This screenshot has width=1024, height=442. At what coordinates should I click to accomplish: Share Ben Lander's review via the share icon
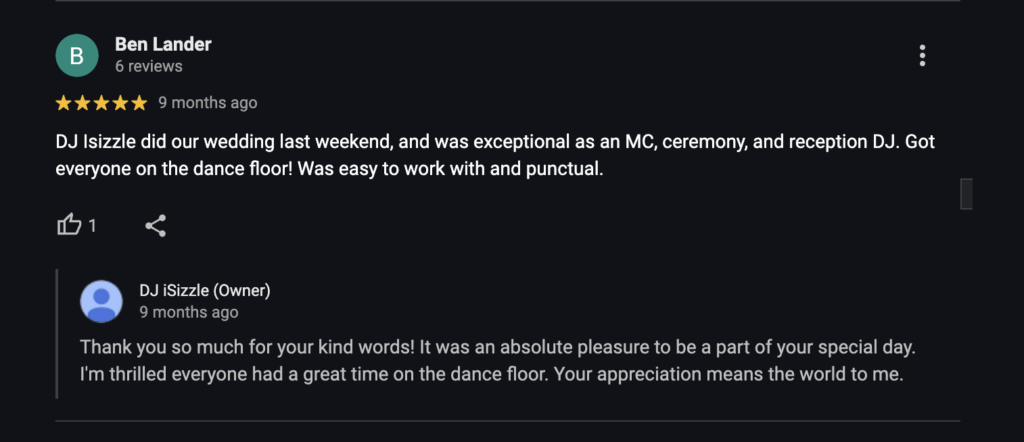pos(155,226)
